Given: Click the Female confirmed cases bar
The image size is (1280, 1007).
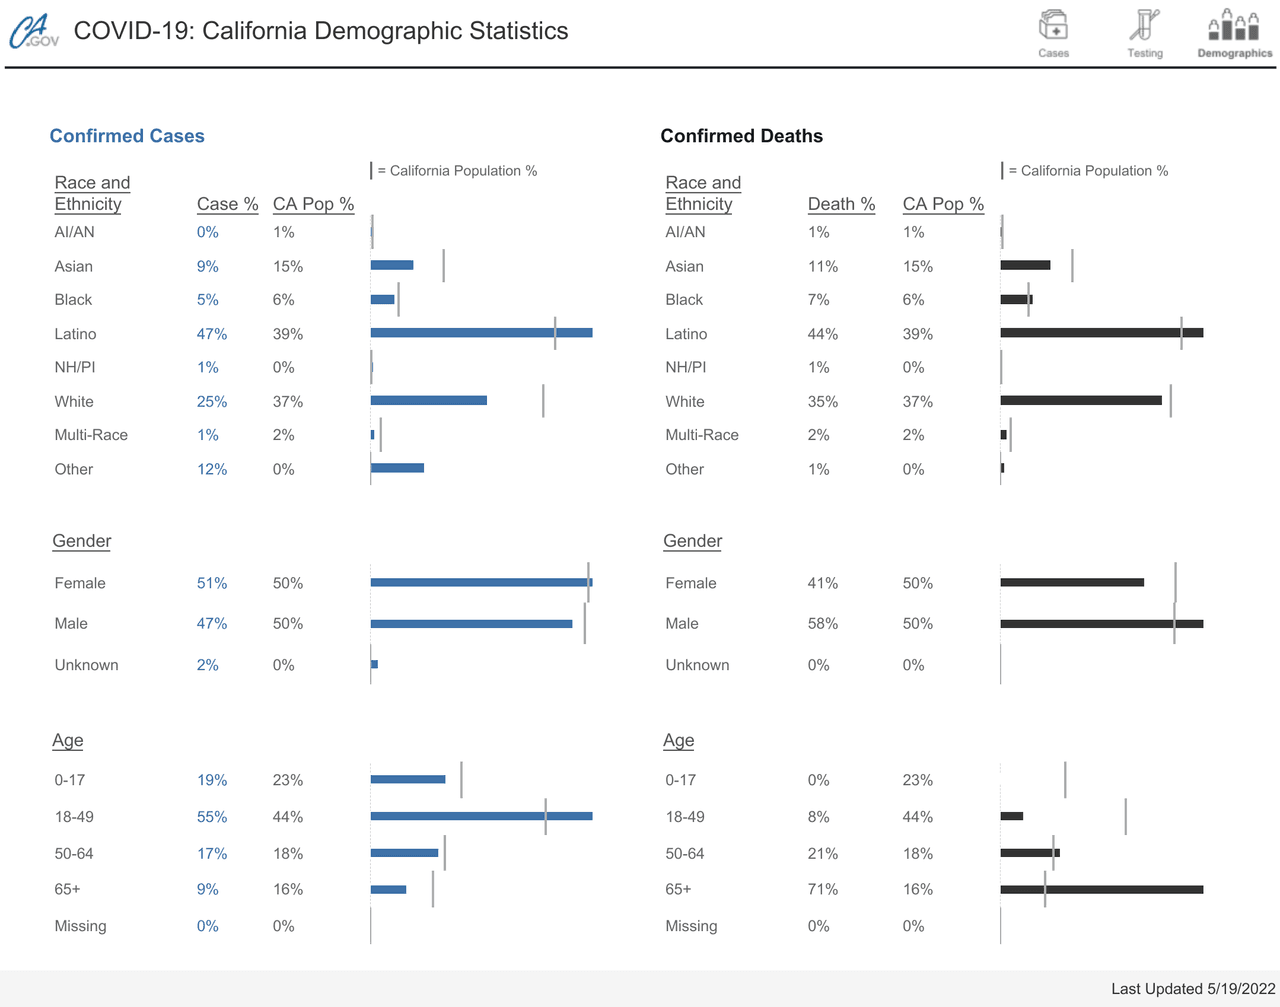Looking at the screenshot, I should click(x=480, y=582).
